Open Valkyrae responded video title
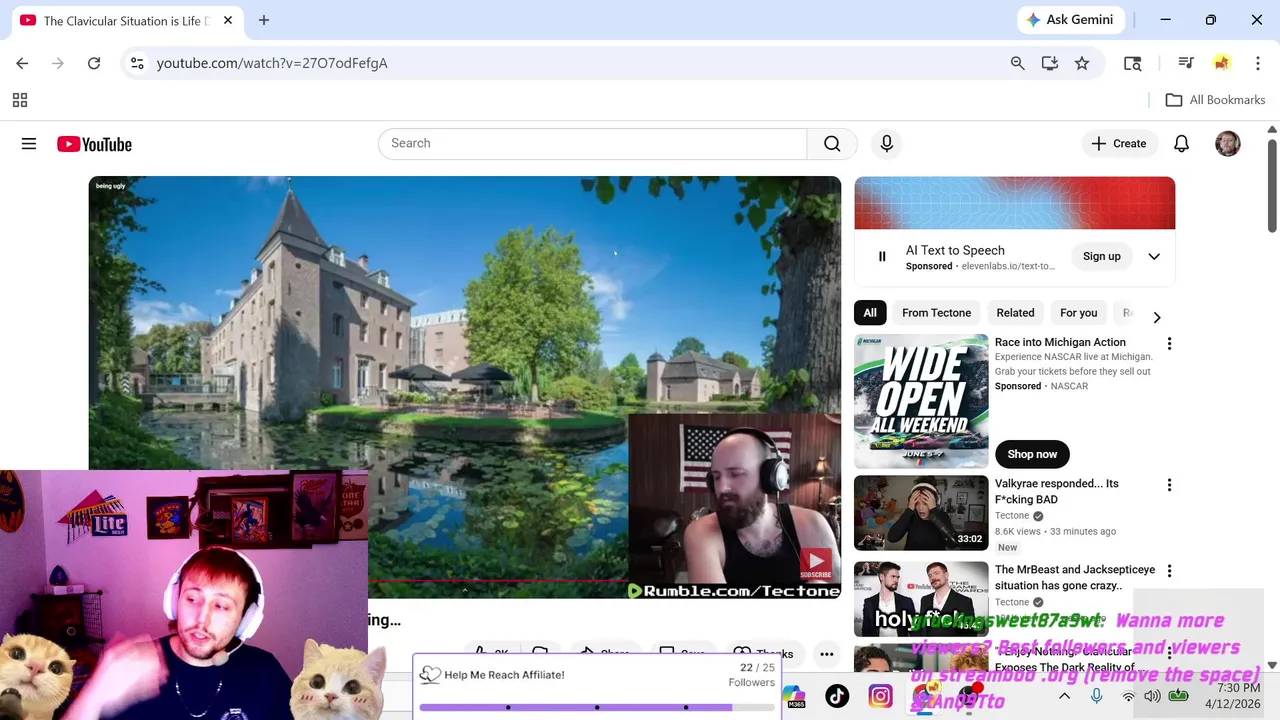1280x720 pixels. coord(1057,491)
